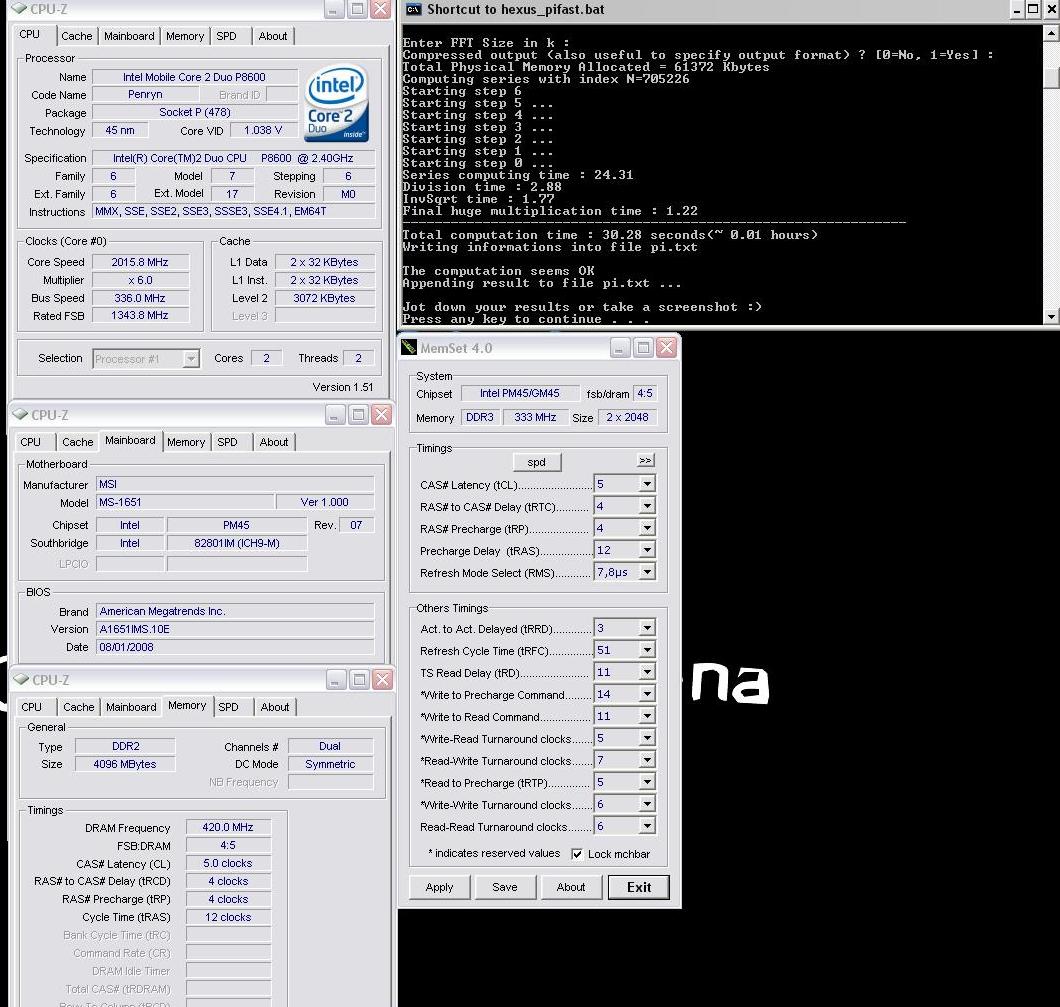Click the About button in MemSet
The height and width of the screenshot is (1007, 1060).
(x=571, y=887)
